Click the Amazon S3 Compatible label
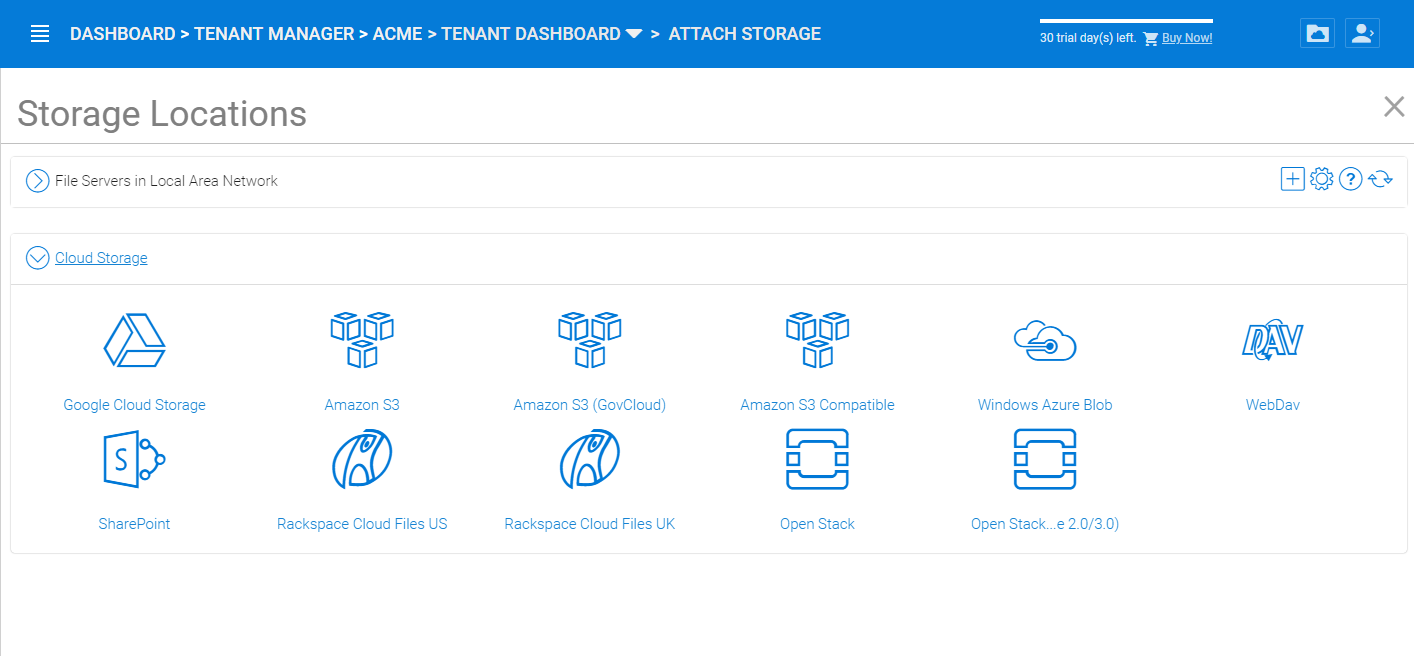1414x656 pixels. click(817, 405)
